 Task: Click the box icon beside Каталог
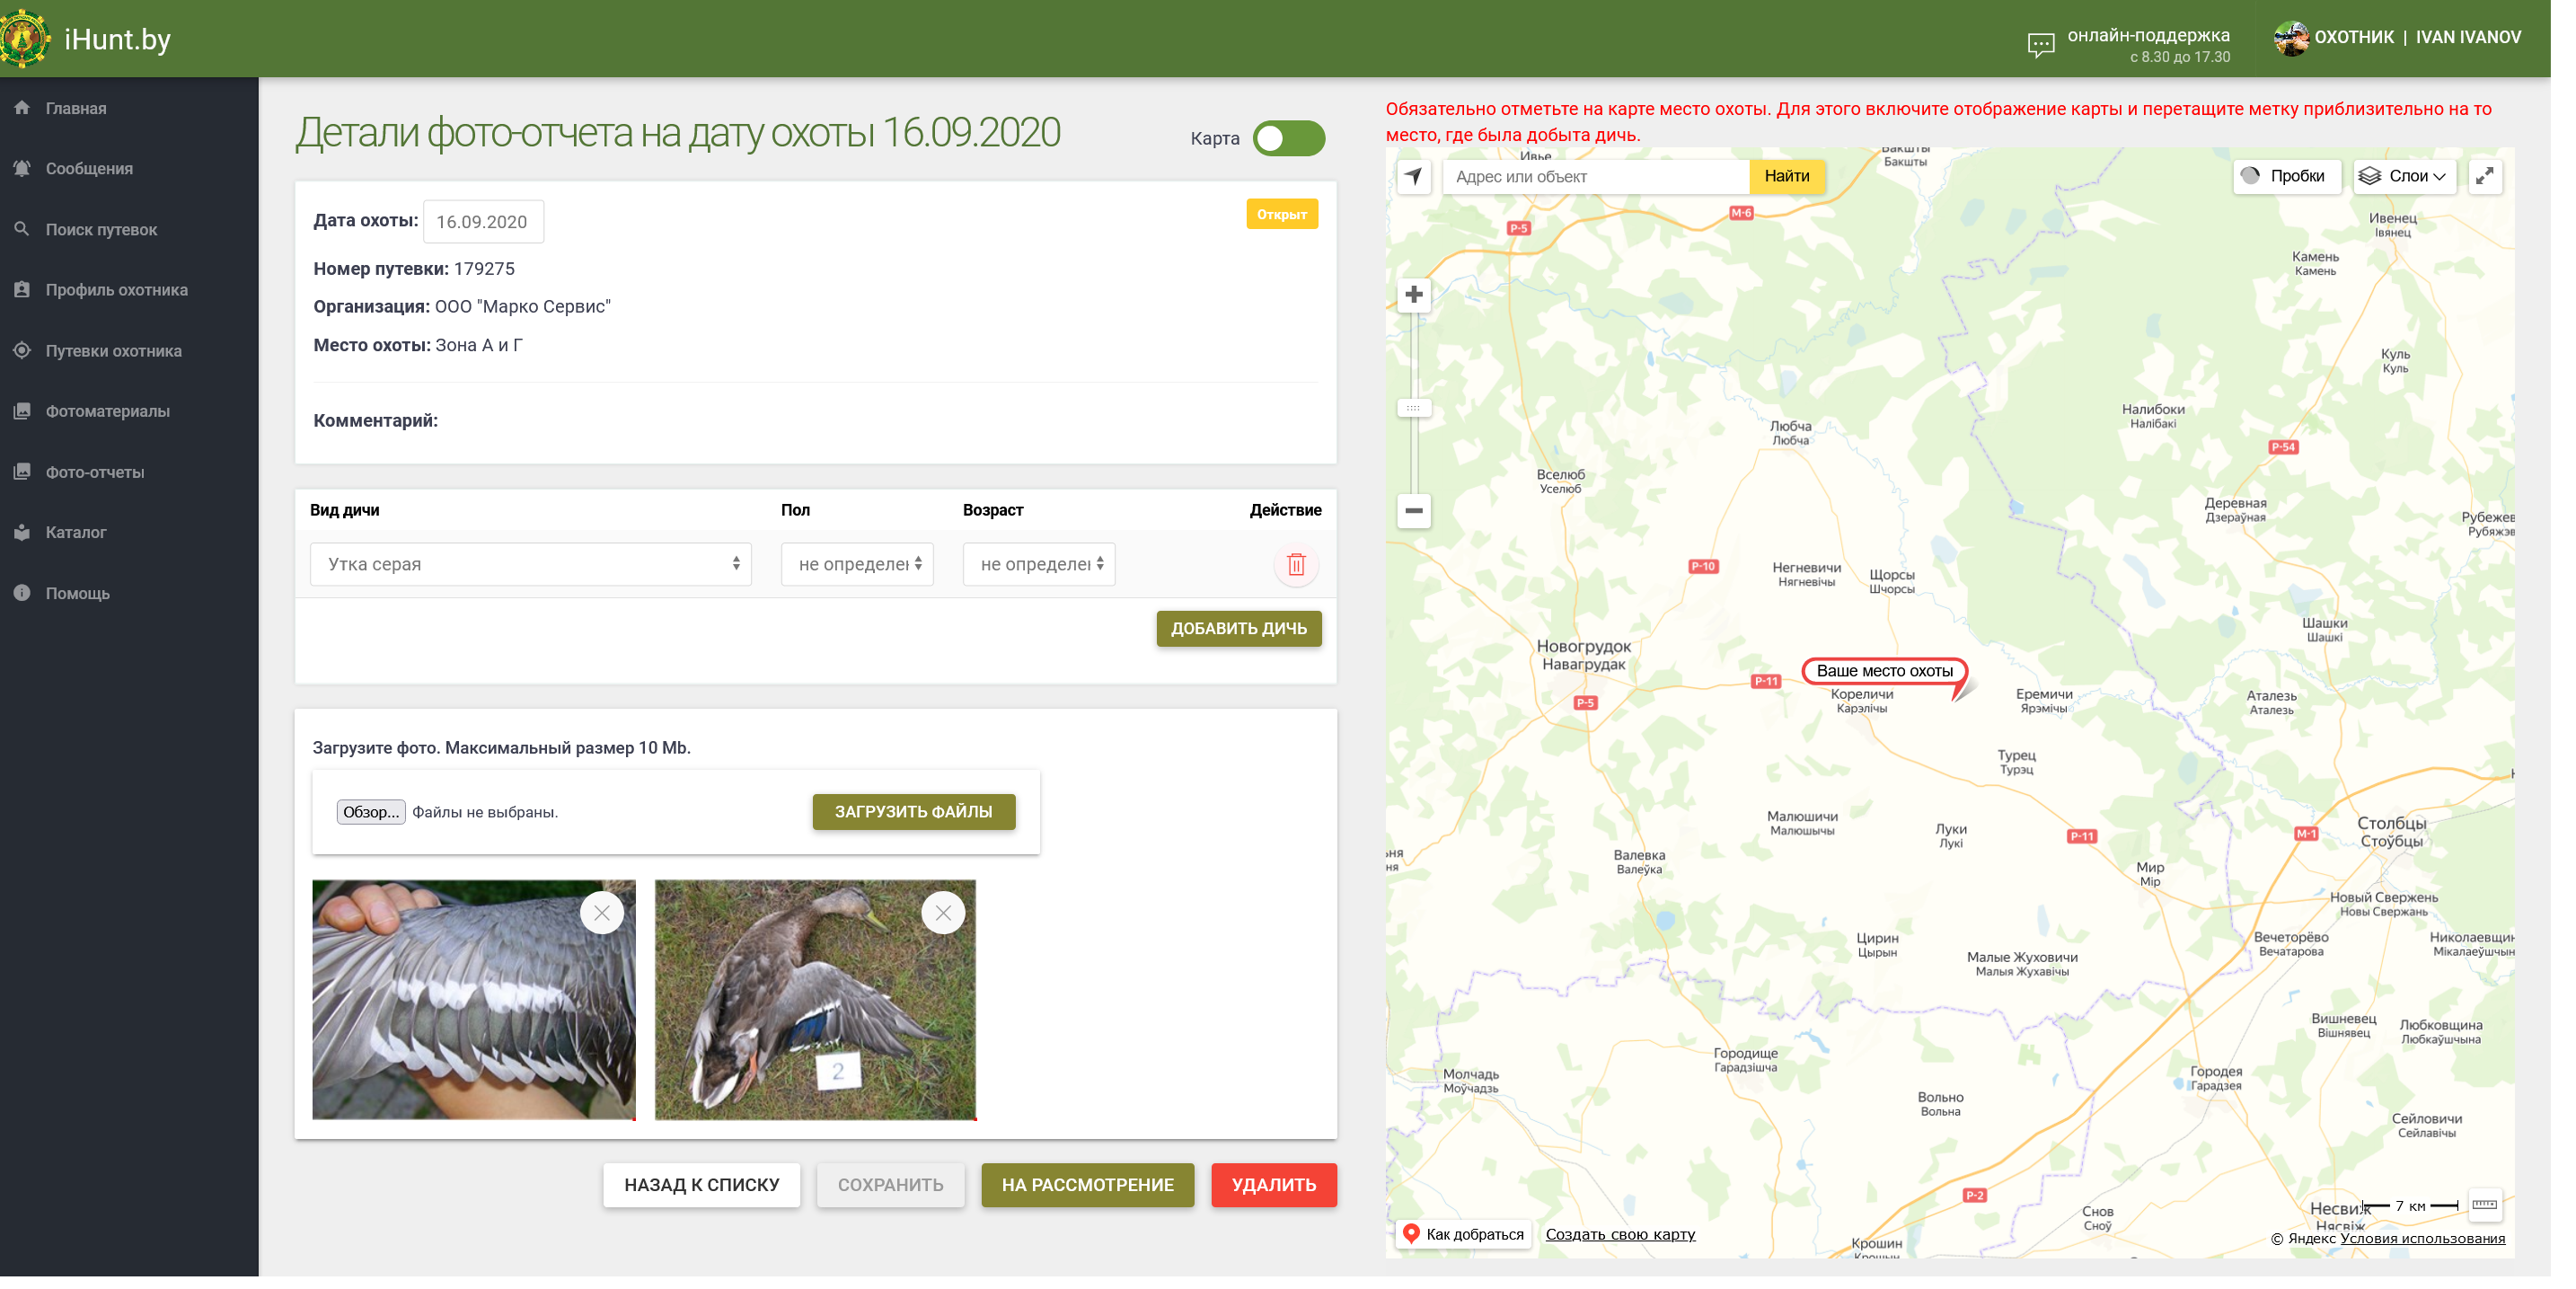pos(22,533)
